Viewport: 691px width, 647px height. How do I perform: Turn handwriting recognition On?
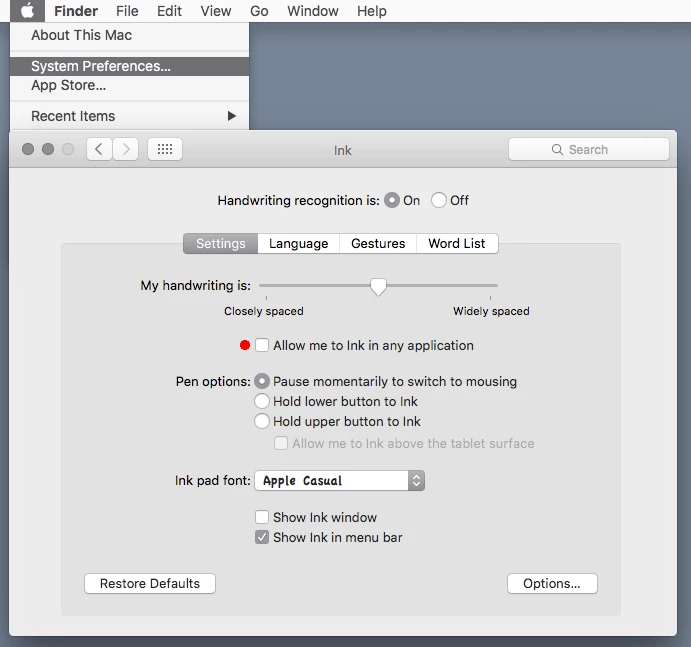(x=391, y=201)
